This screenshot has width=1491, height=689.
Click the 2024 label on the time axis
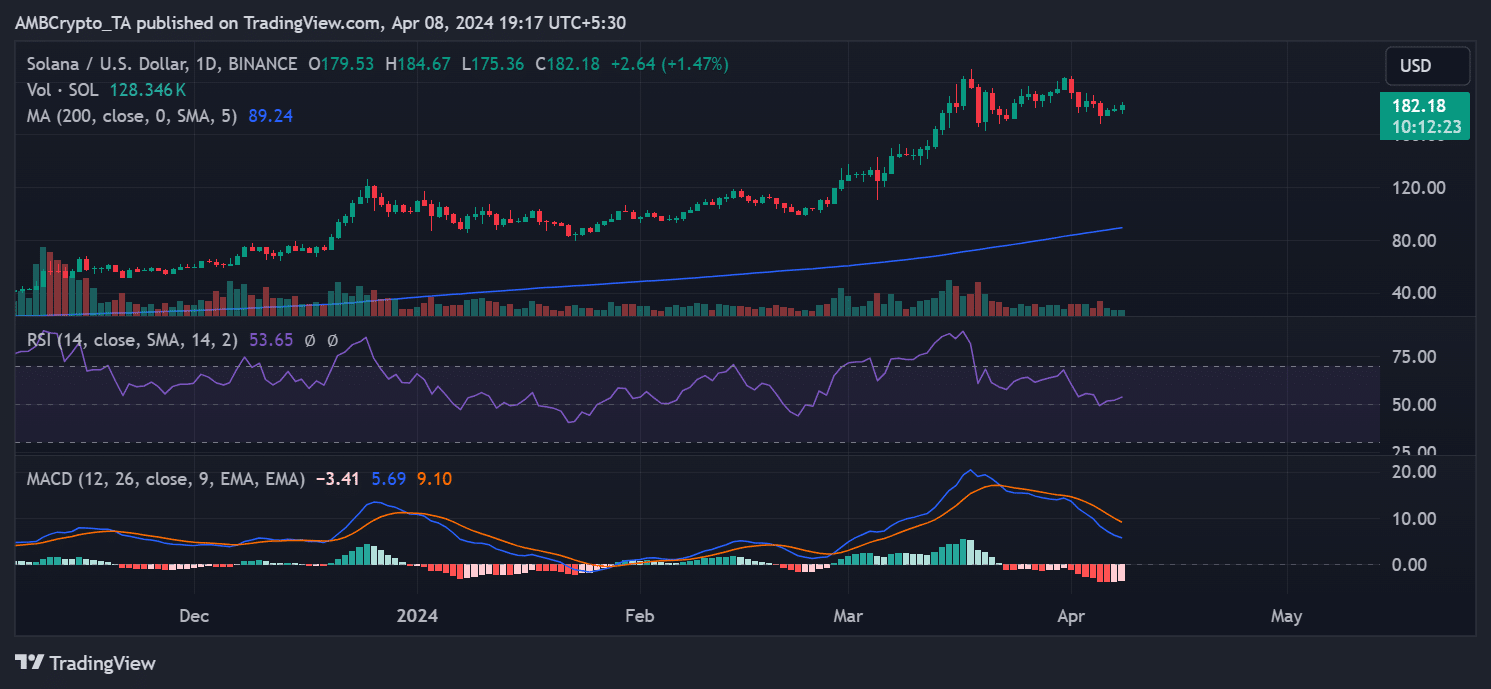point(417,616)
